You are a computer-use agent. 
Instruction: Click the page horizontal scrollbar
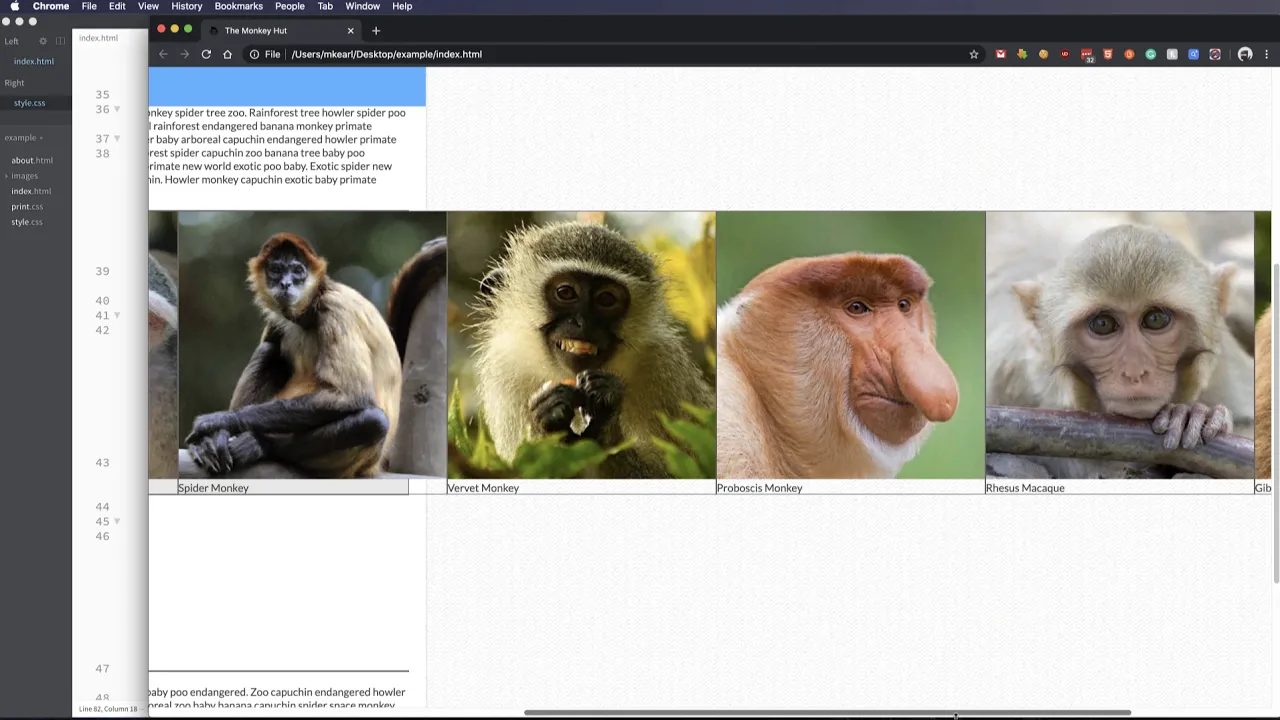pyautogui.click(x=828, y=713)
